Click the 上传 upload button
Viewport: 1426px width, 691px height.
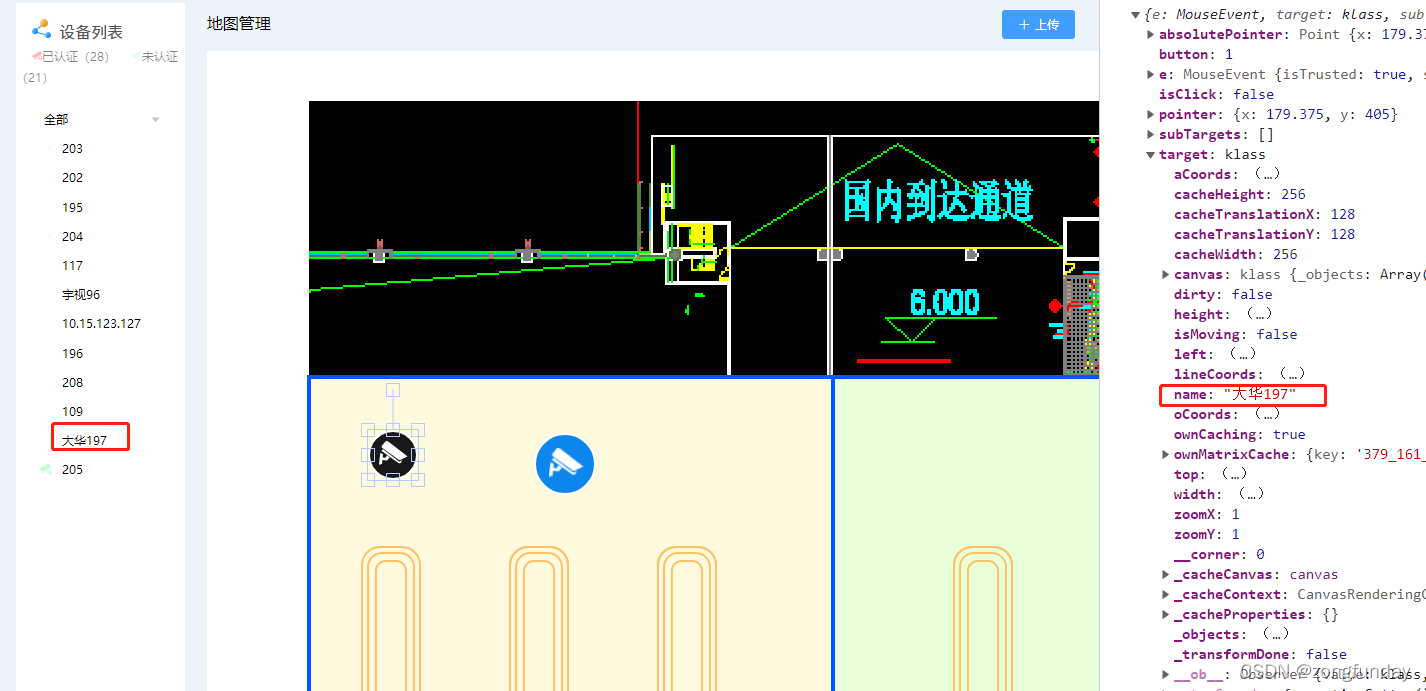pos(1038,24)
